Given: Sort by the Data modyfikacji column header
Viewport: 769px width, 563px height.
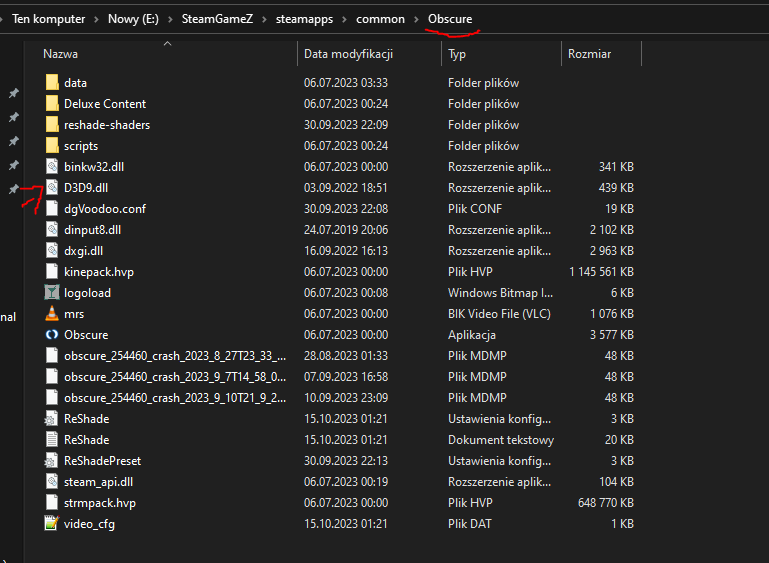Looking at the screenshot, I should point(348,54).
